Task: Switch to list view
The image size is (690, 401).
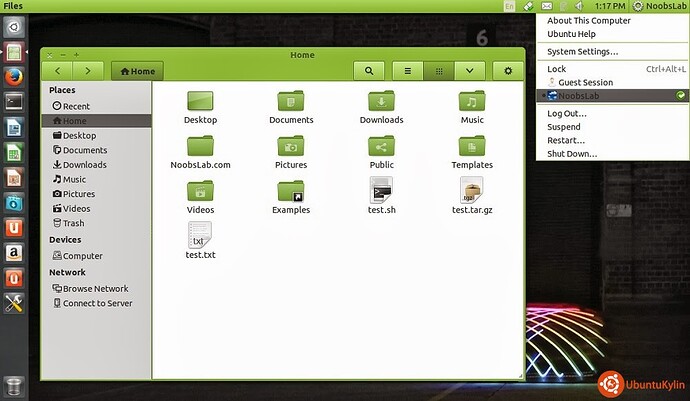Action: [x=407, y=71]
